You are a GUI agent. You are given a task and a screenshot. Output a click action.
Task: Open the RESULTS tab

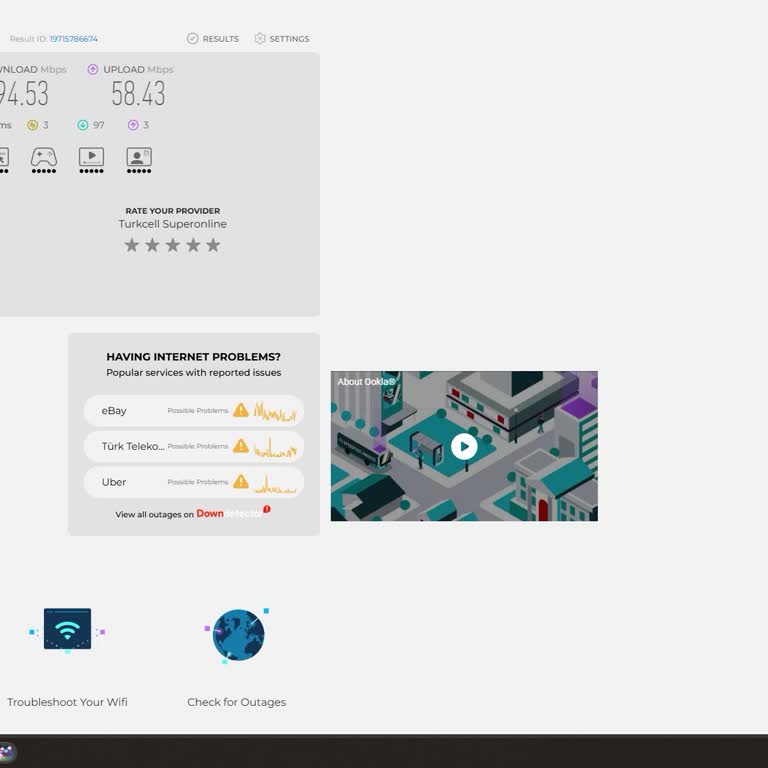pos(213,39)
